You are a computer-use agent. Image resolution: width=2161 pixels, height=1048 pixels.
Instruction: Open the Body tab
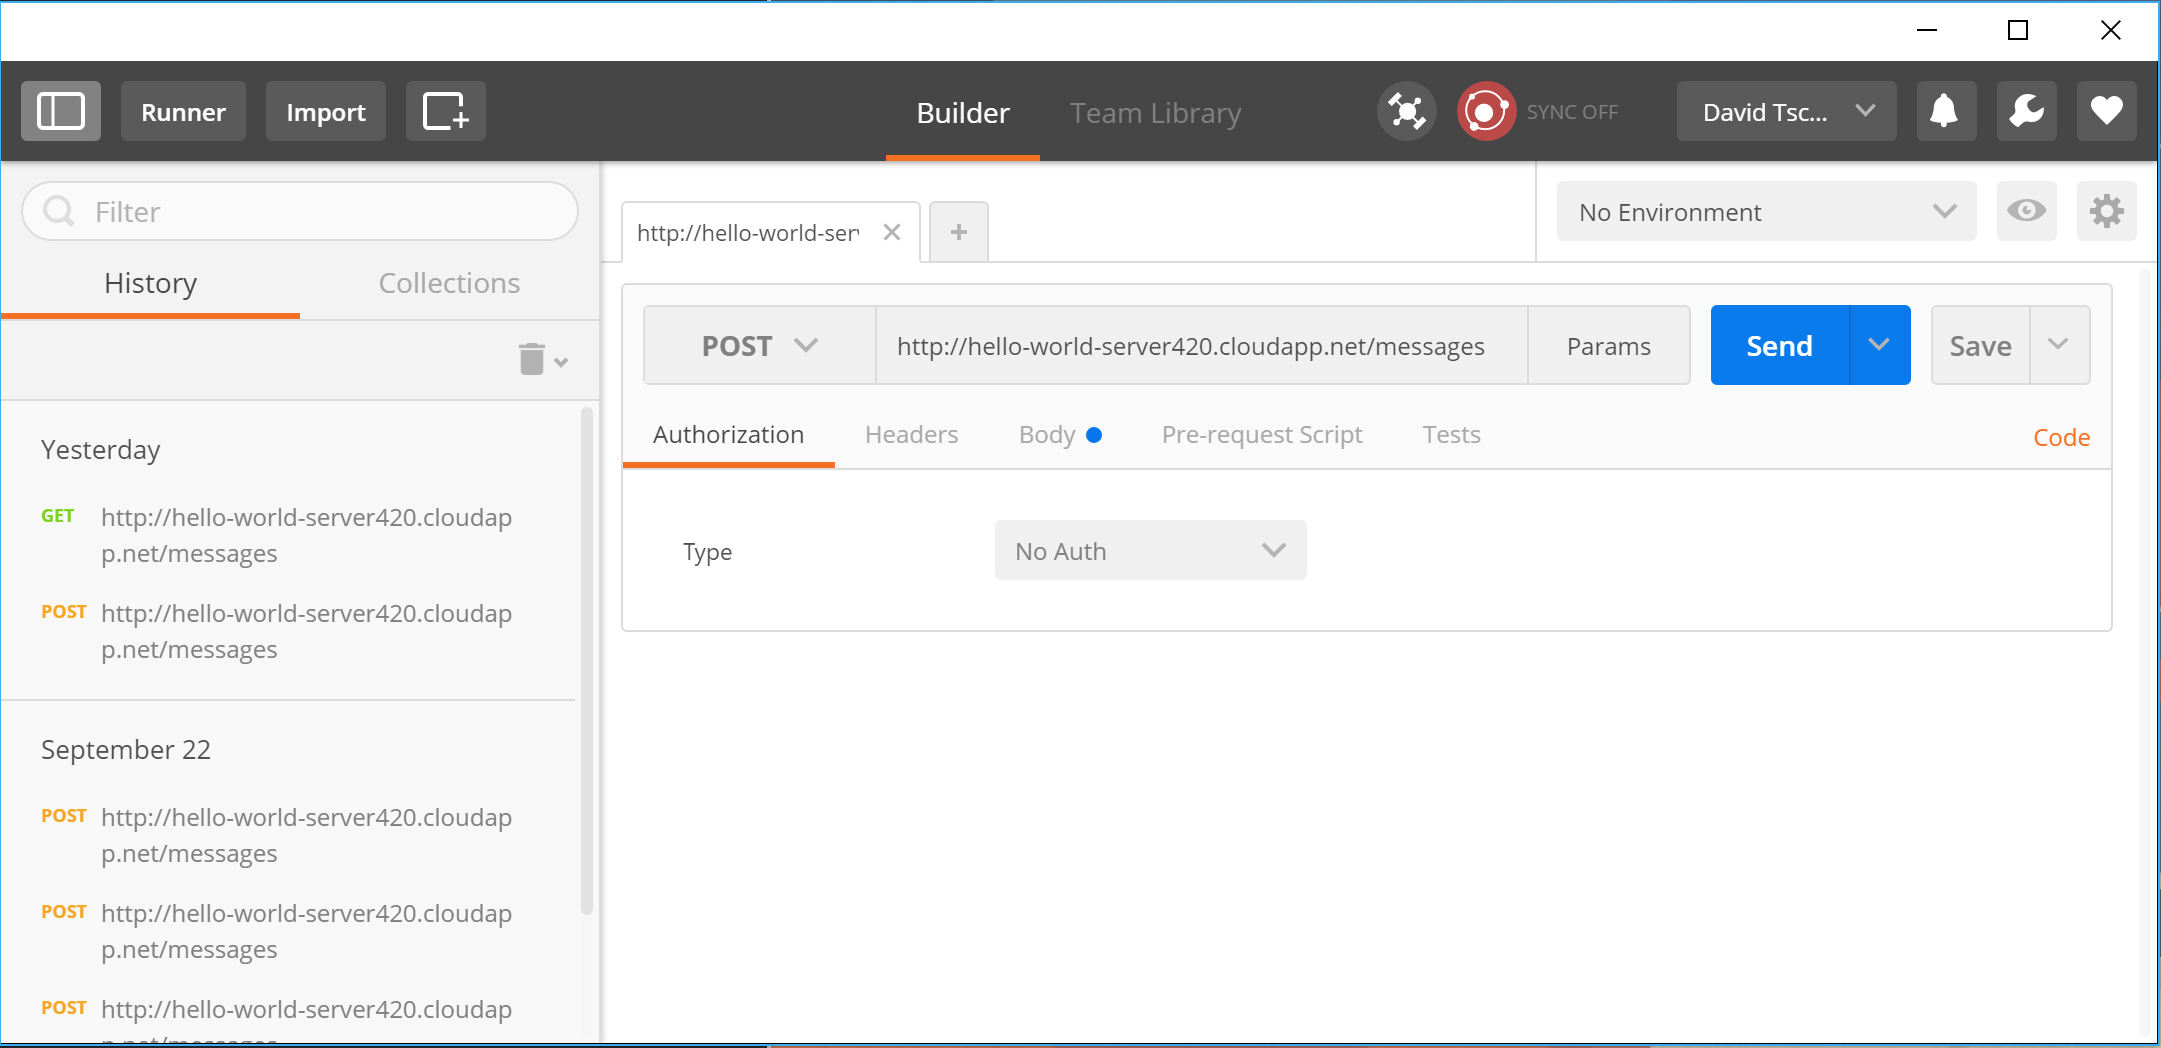pos(1059,435)
